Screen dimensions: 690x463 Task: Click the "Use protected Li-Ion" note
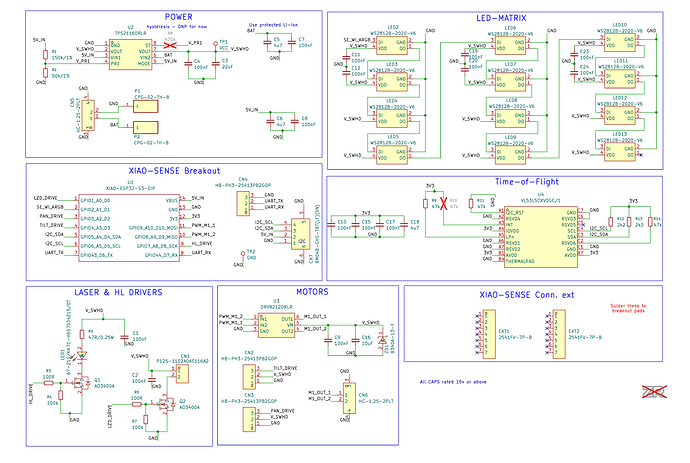pyautogui.click(x=273, y=25)
